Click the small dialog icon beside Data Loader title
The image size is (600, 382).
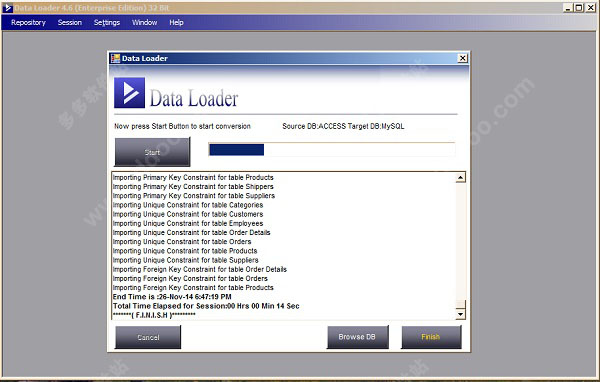pyautogui.click(x=115, y=58)
